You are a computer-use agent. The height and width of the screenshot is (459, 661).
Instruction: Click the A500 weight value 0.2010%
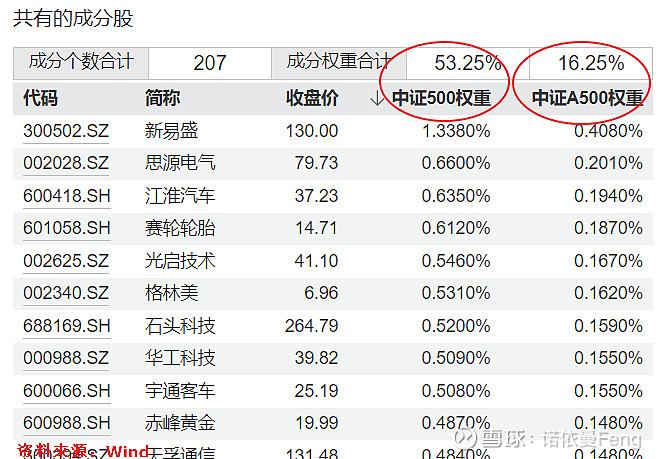click(608, 163)
